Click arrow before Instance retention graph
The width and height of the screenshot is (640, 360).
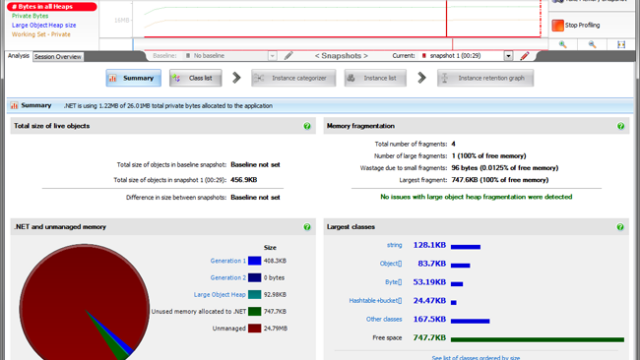(x=422, y=78)
